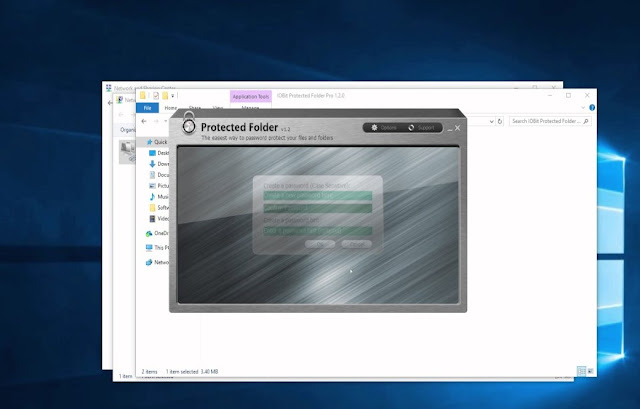The image size is (640, 409).
Task: Open the Home ribbon tab
Action: click(171, 108)
